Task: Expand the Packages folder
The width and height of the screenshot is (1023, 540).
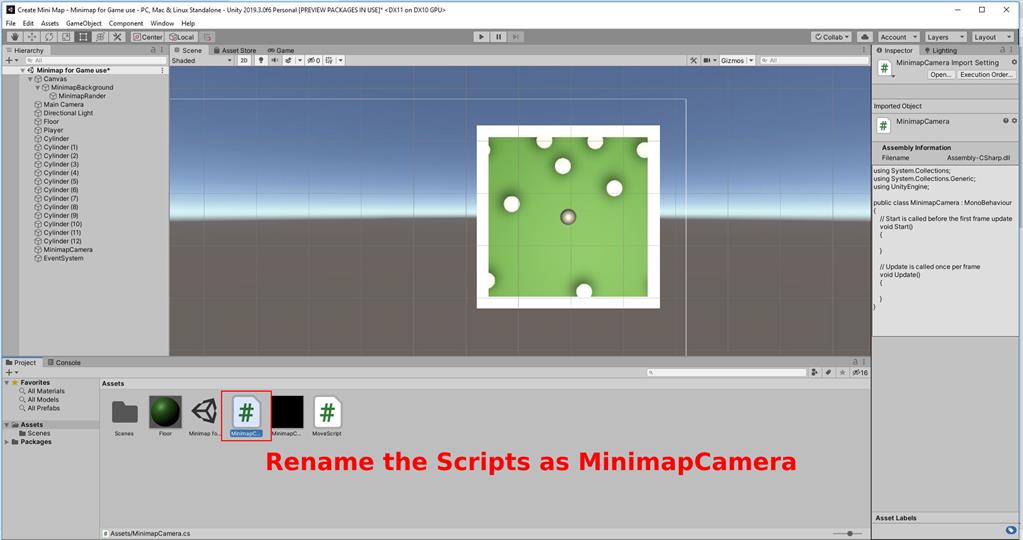Action: (7, 442)
